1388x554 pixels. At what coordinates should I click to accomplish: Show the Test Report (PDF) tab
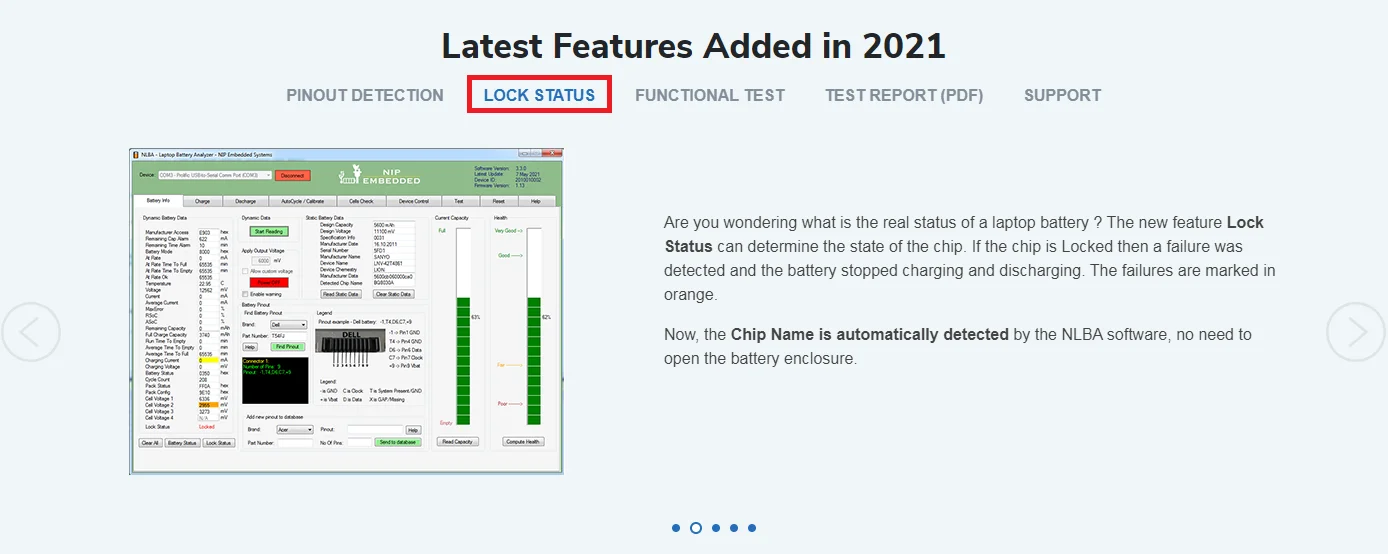coord(904,95)
